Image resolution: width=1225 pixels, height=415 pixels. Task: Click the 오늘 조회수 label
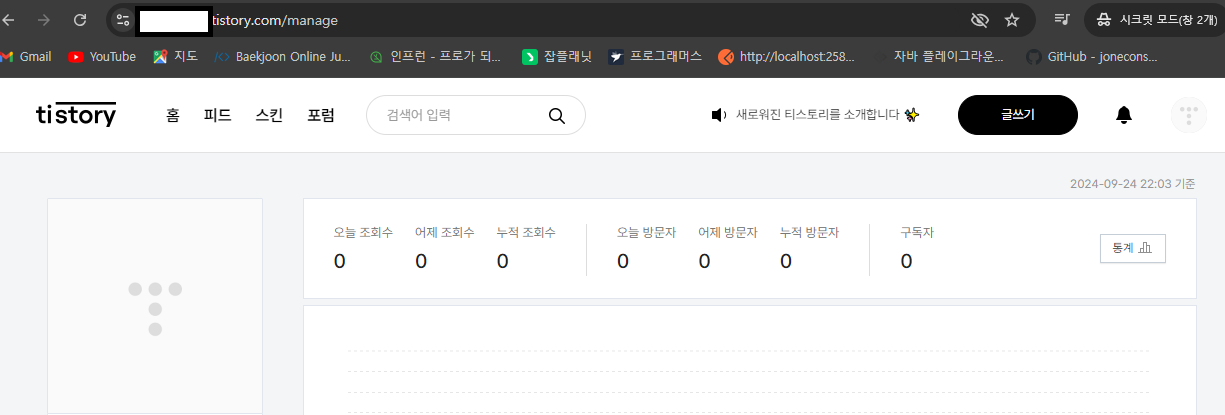[363, 232]
